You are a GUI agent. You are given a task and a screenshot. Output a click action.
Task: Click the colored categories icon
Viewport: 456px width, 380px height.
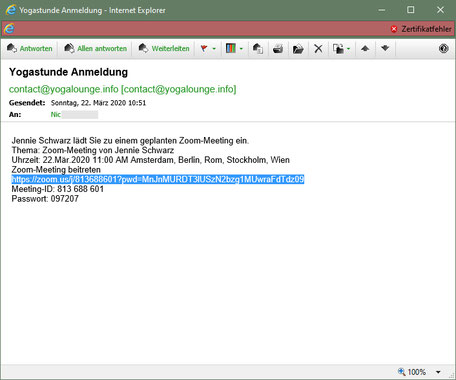pos(231,49)
